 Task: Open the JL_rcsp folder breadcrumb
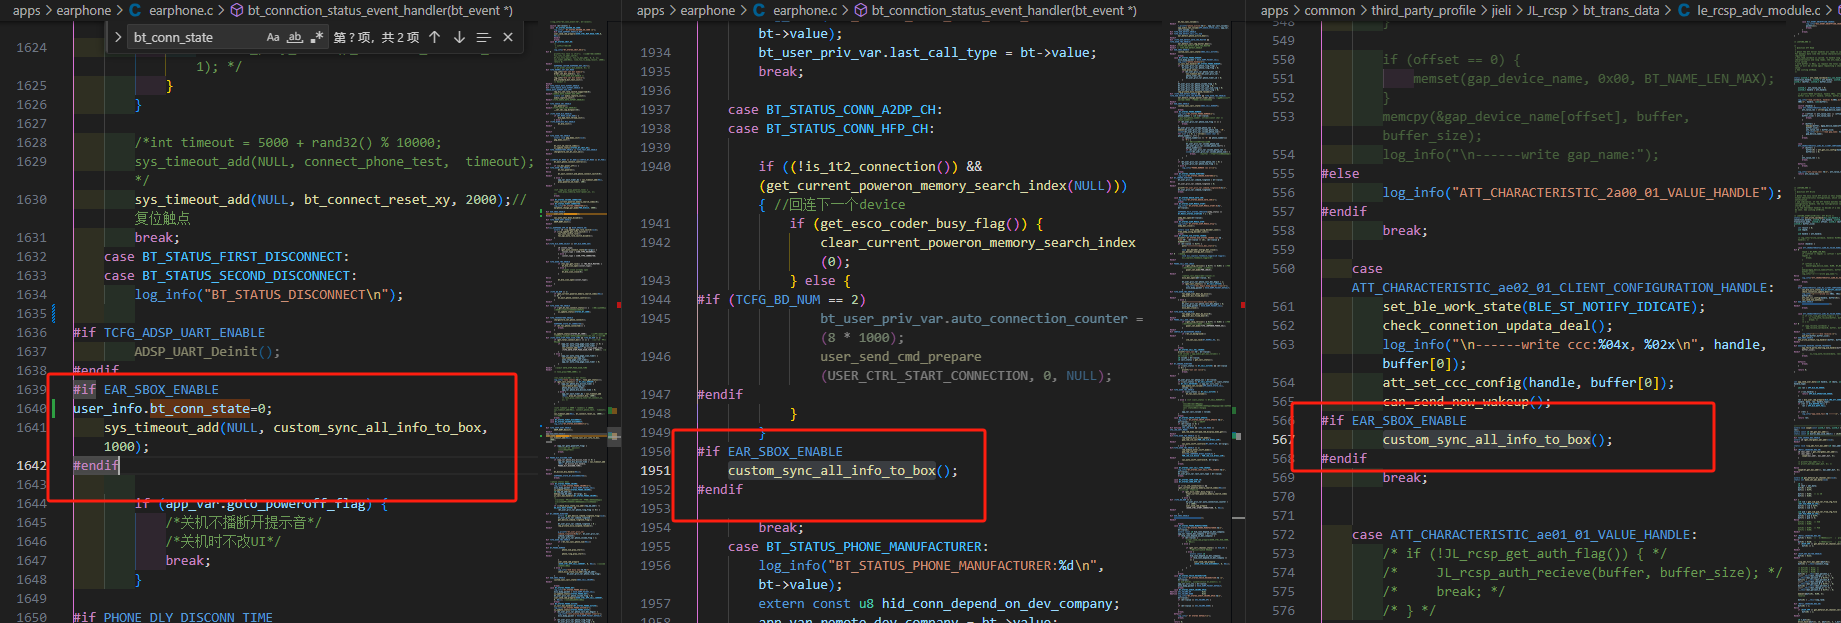tap(1547, 10)
